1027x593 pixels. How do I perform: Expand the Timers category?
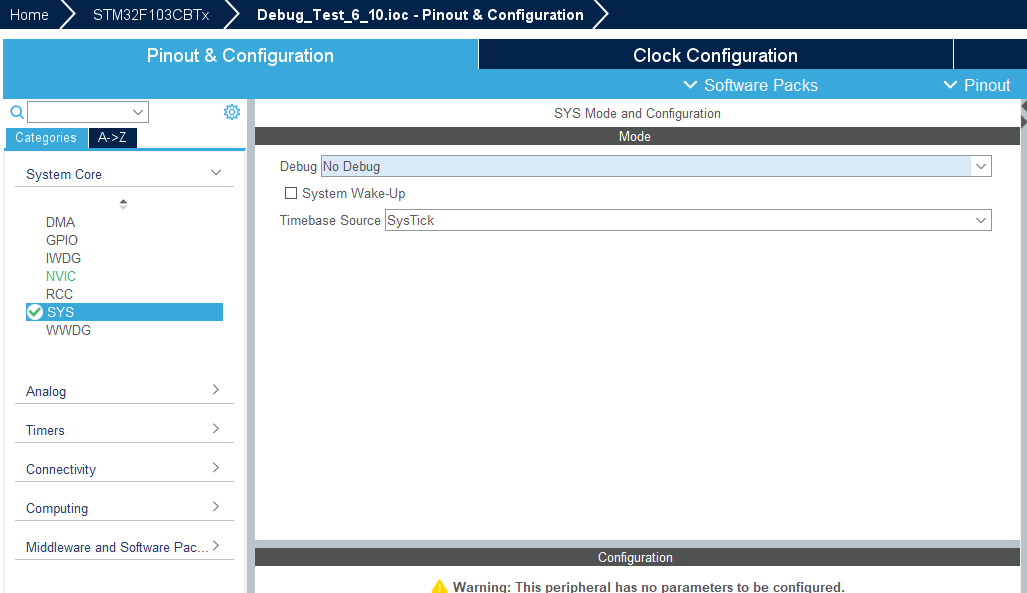(215, 430)
